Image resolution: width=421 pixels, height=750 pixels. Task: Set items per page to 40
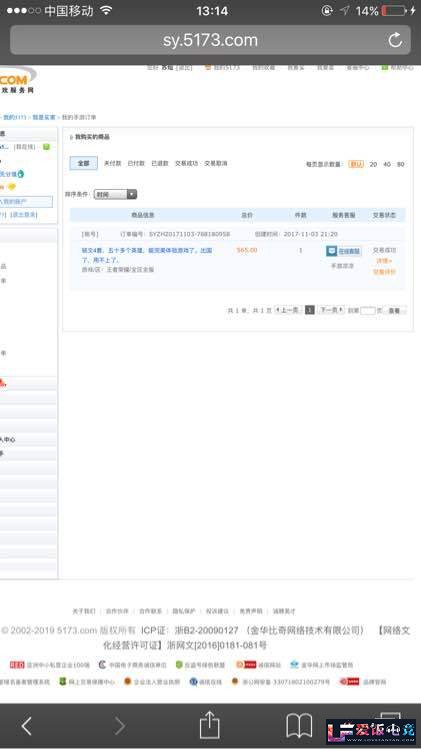pos(387,164)
